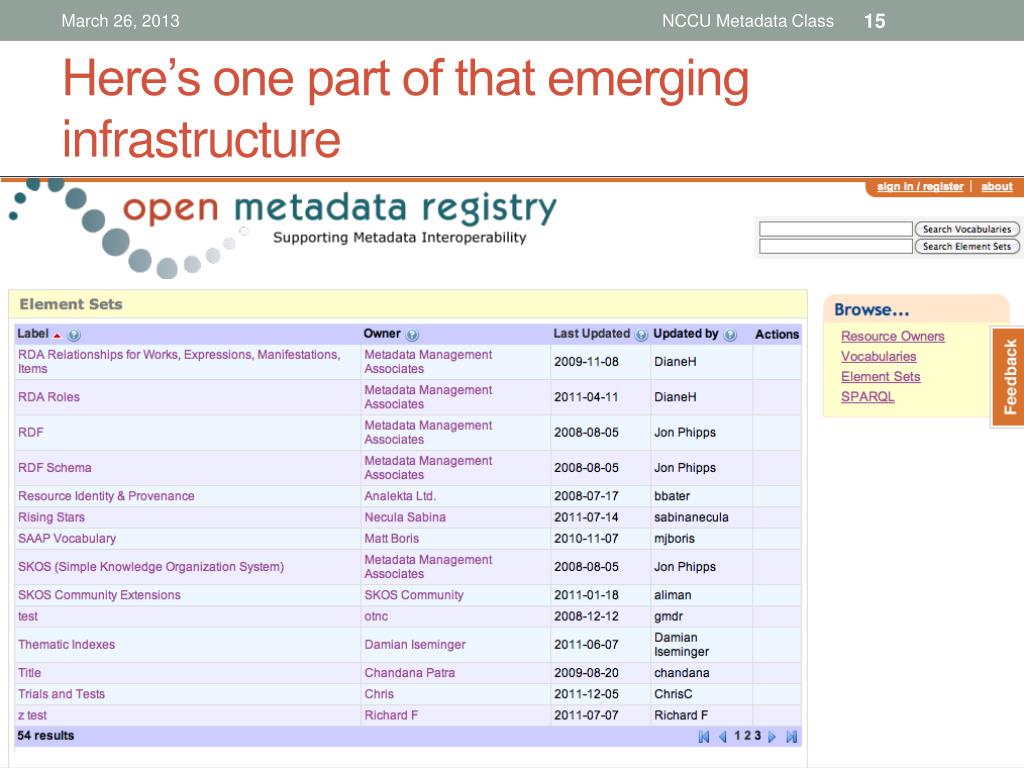Open owner Analekta Ltd.
Viewport: 1024px width, 768px height.
400,496
